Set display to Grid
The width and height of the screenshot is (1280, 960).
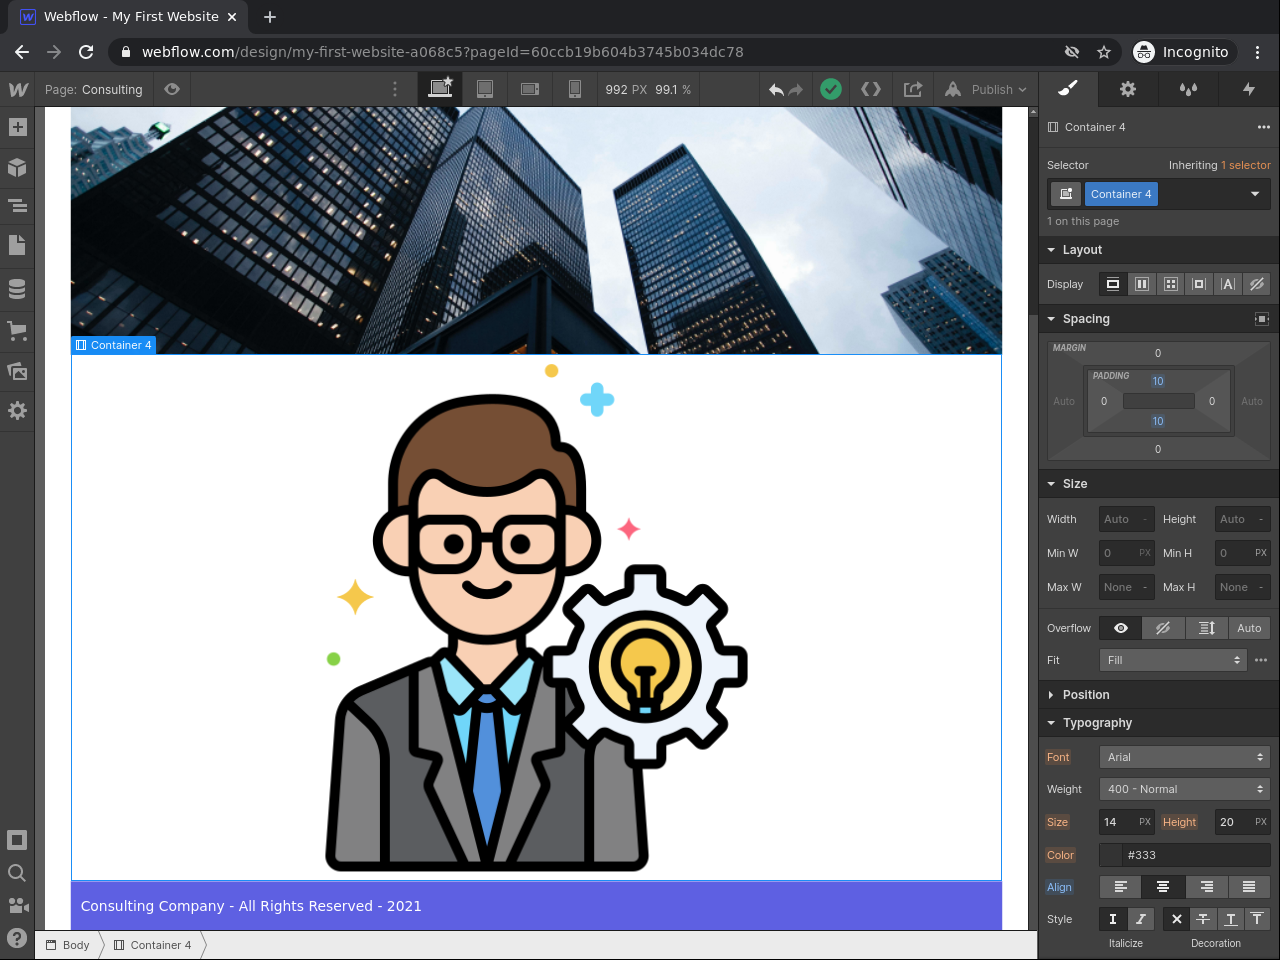1171,284
